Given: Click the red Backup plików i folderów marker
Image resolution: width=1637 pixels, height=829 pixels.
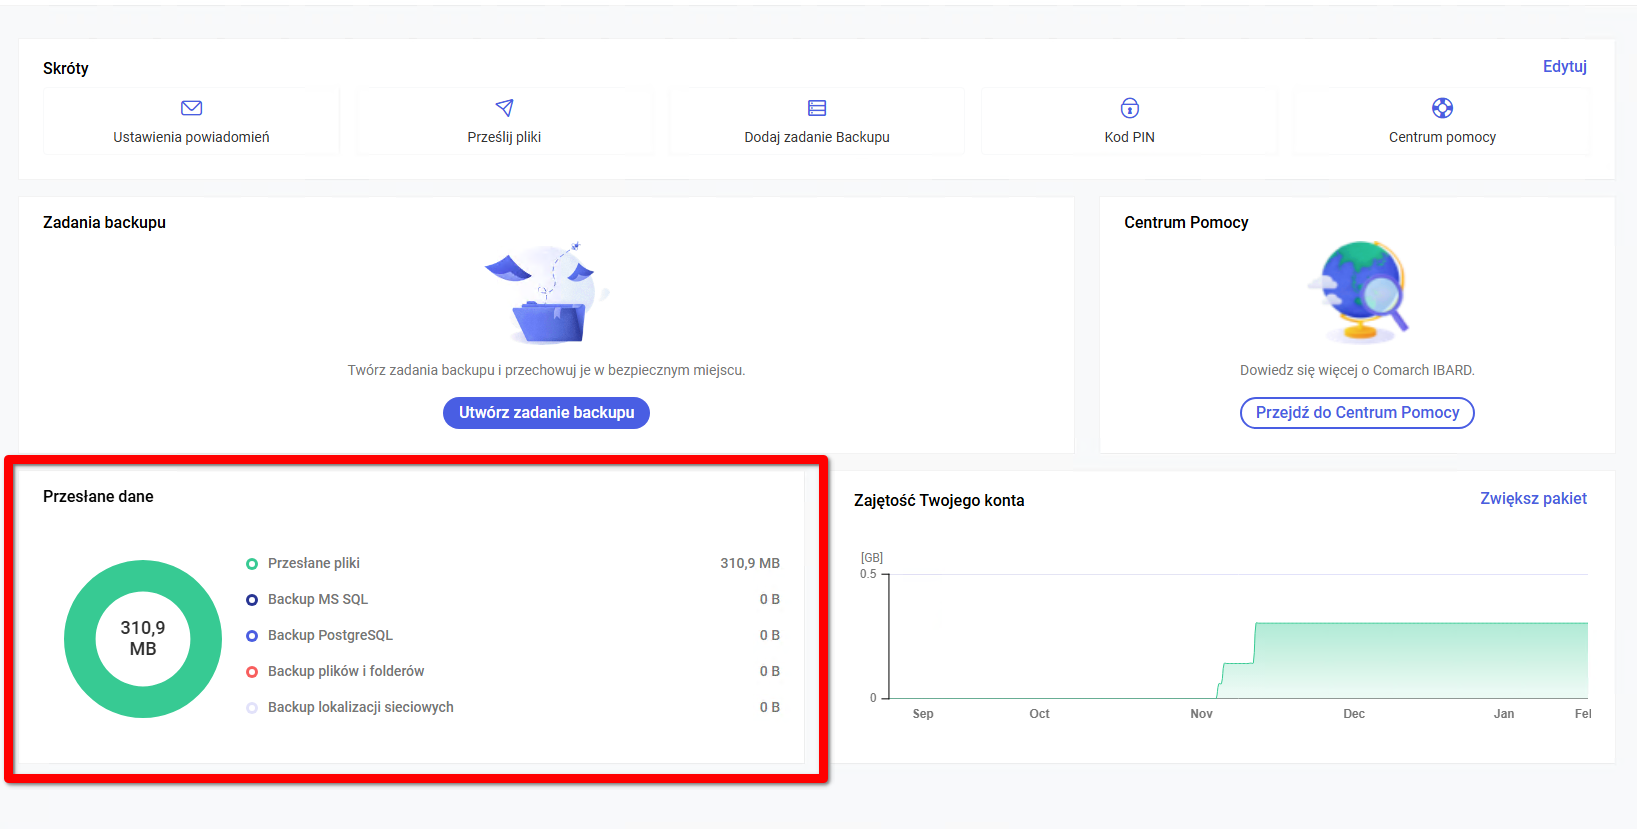Looking at the screenshot, I should (x=252, y=672).
